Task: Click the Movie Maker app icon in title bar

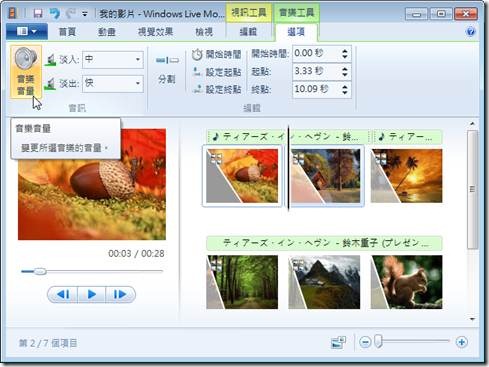Action: 13,14
